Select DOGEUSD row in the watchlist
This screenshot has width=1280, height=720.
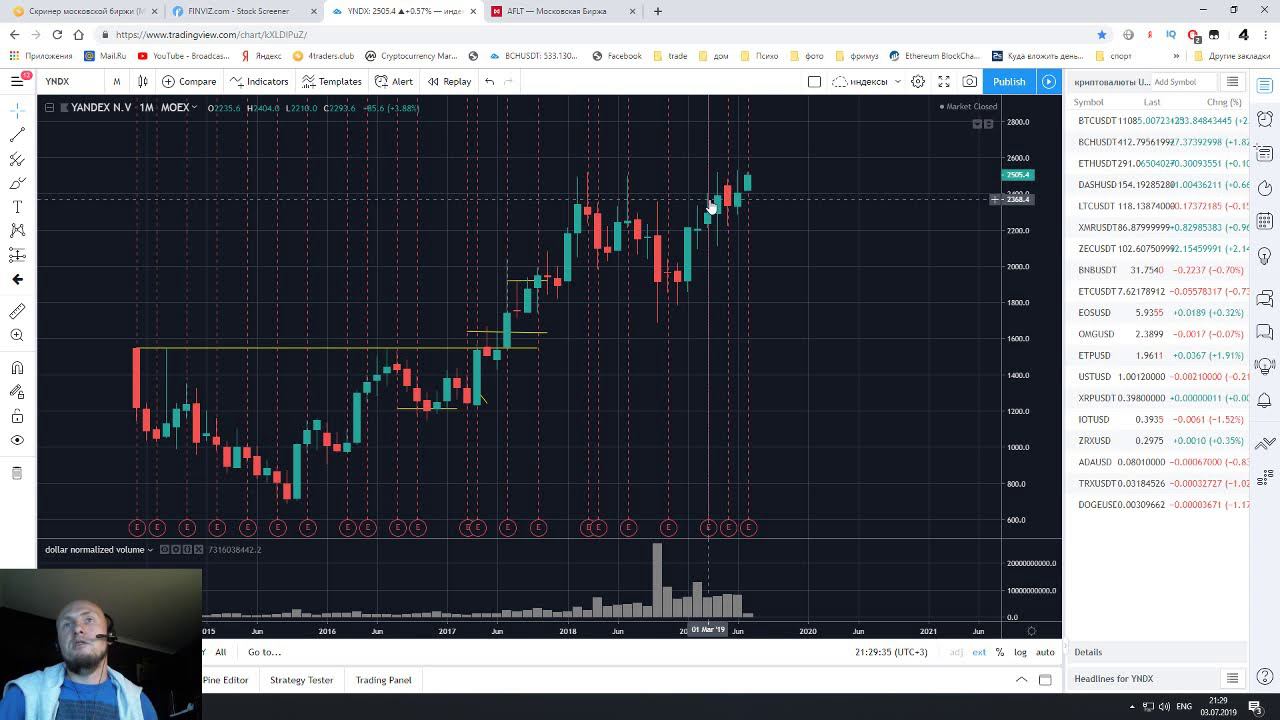(x=1160, y=504)
